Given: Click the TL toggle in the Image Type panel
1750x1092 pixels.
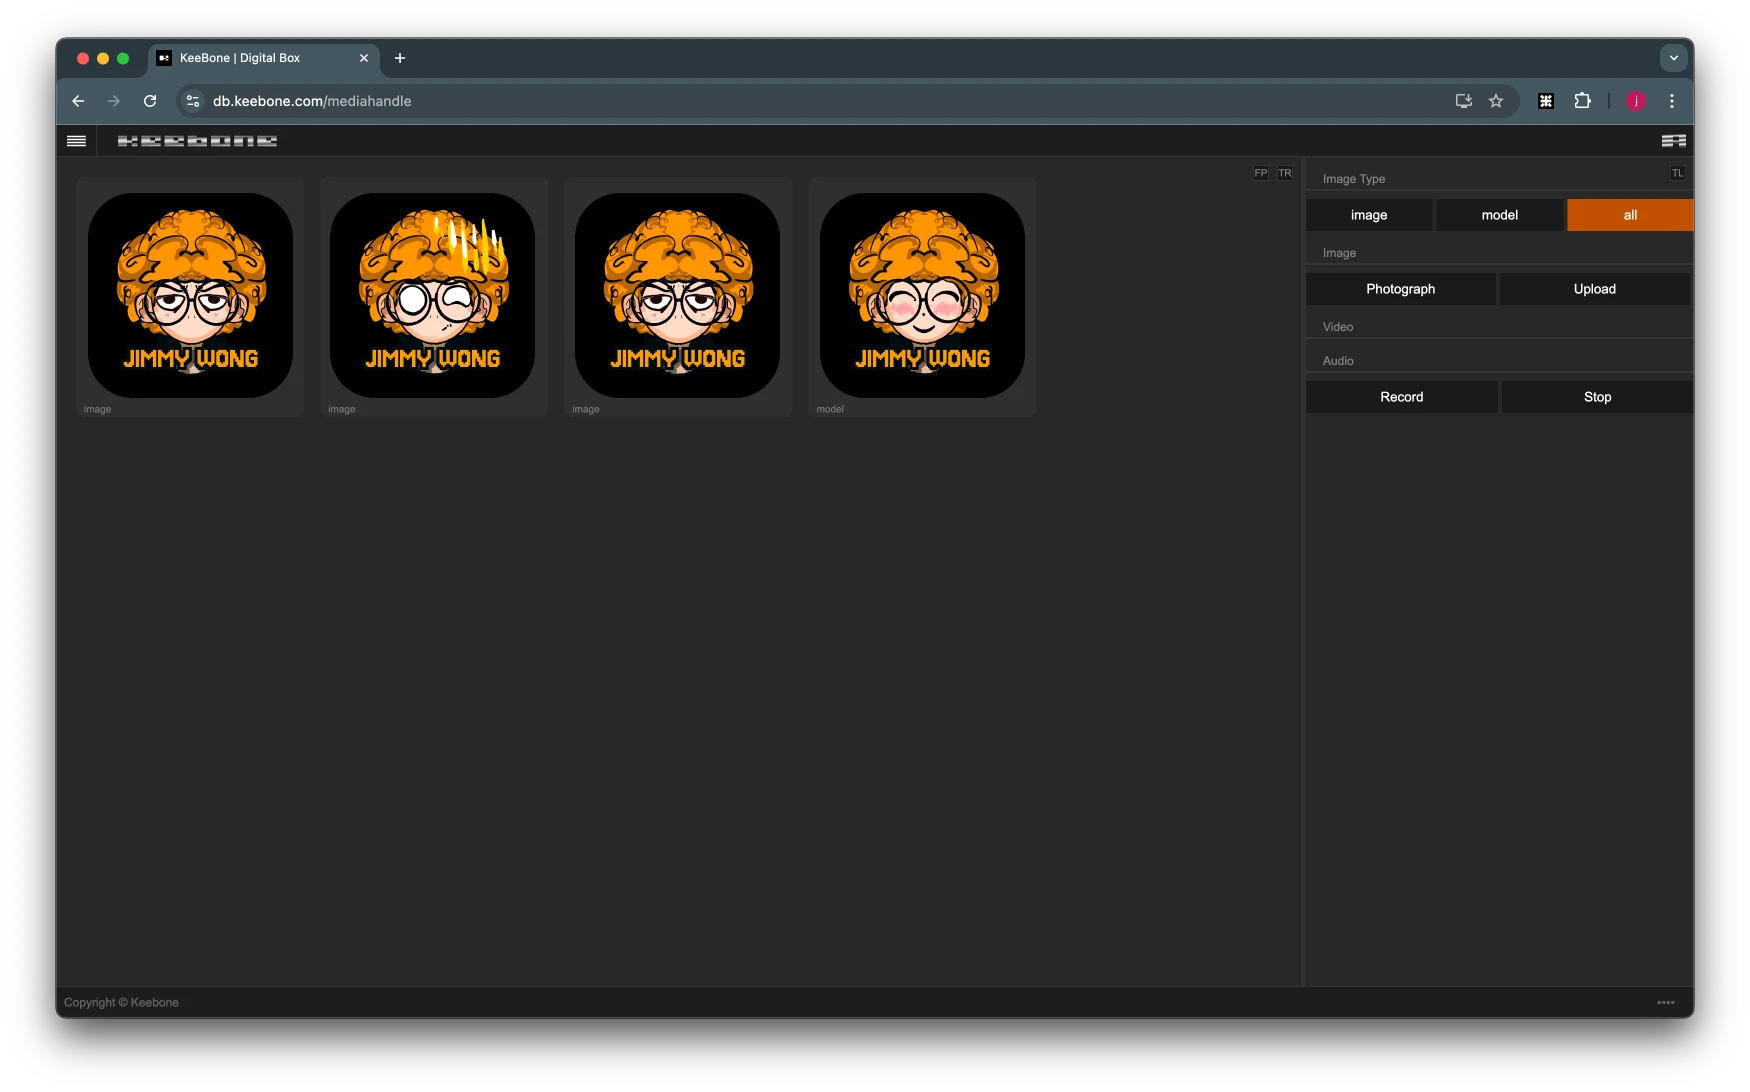Looking at the screenshot, I should click(1677, 173).
